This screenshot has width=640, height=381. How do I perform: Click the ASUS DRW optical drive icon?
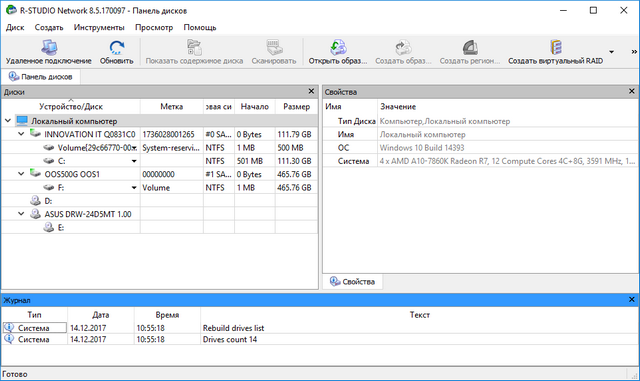(36, 214)
